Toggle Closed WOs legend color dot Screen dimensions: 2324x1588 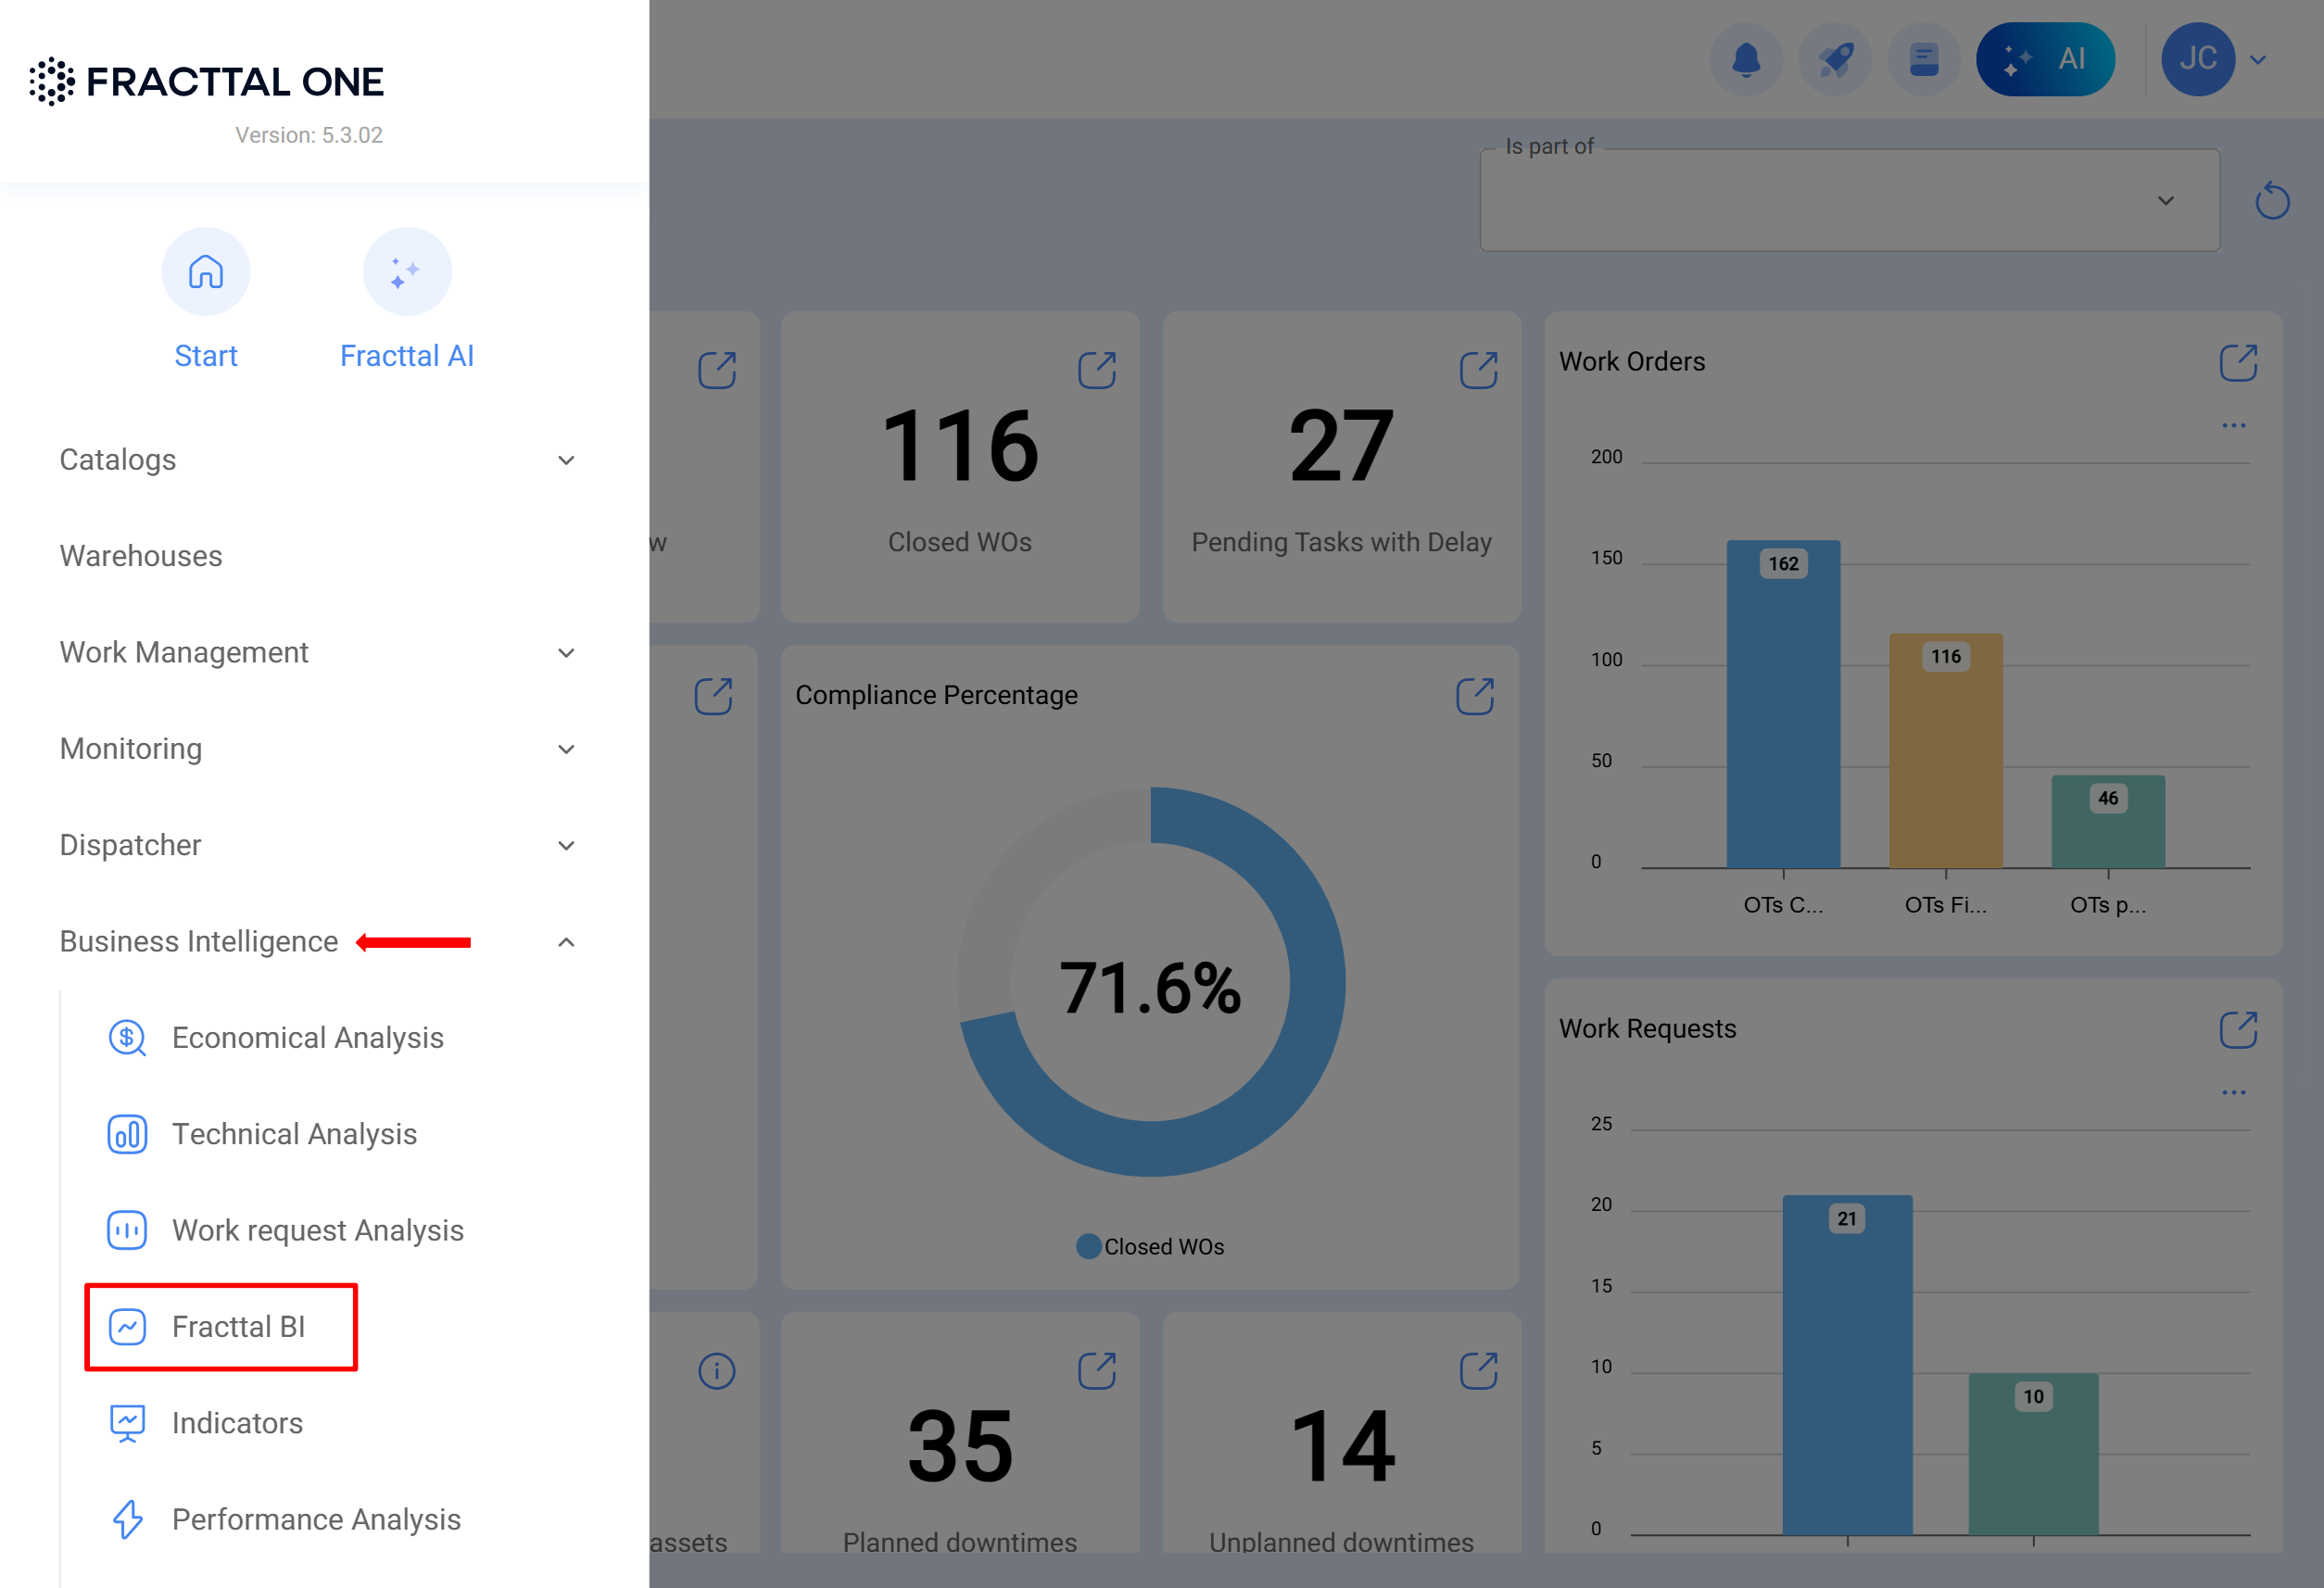1088,1247
